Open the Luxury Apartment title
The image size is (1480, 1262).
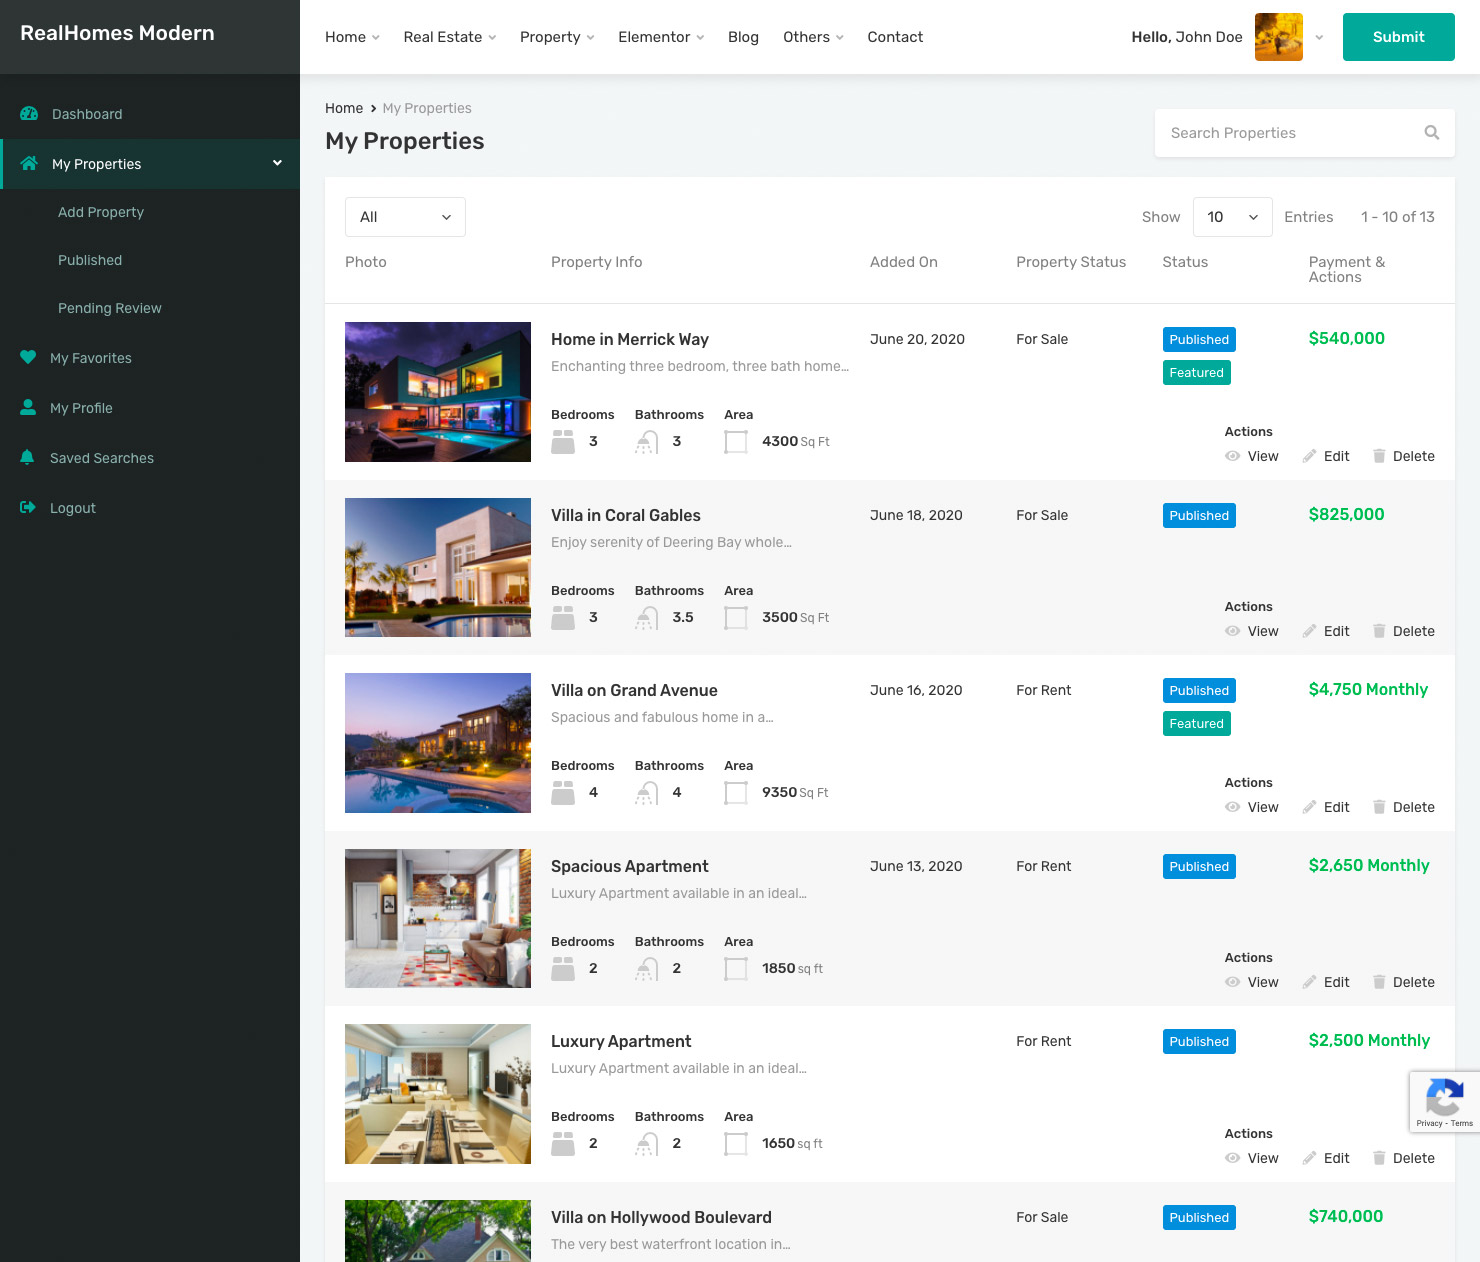click(x=621, y=1041)
